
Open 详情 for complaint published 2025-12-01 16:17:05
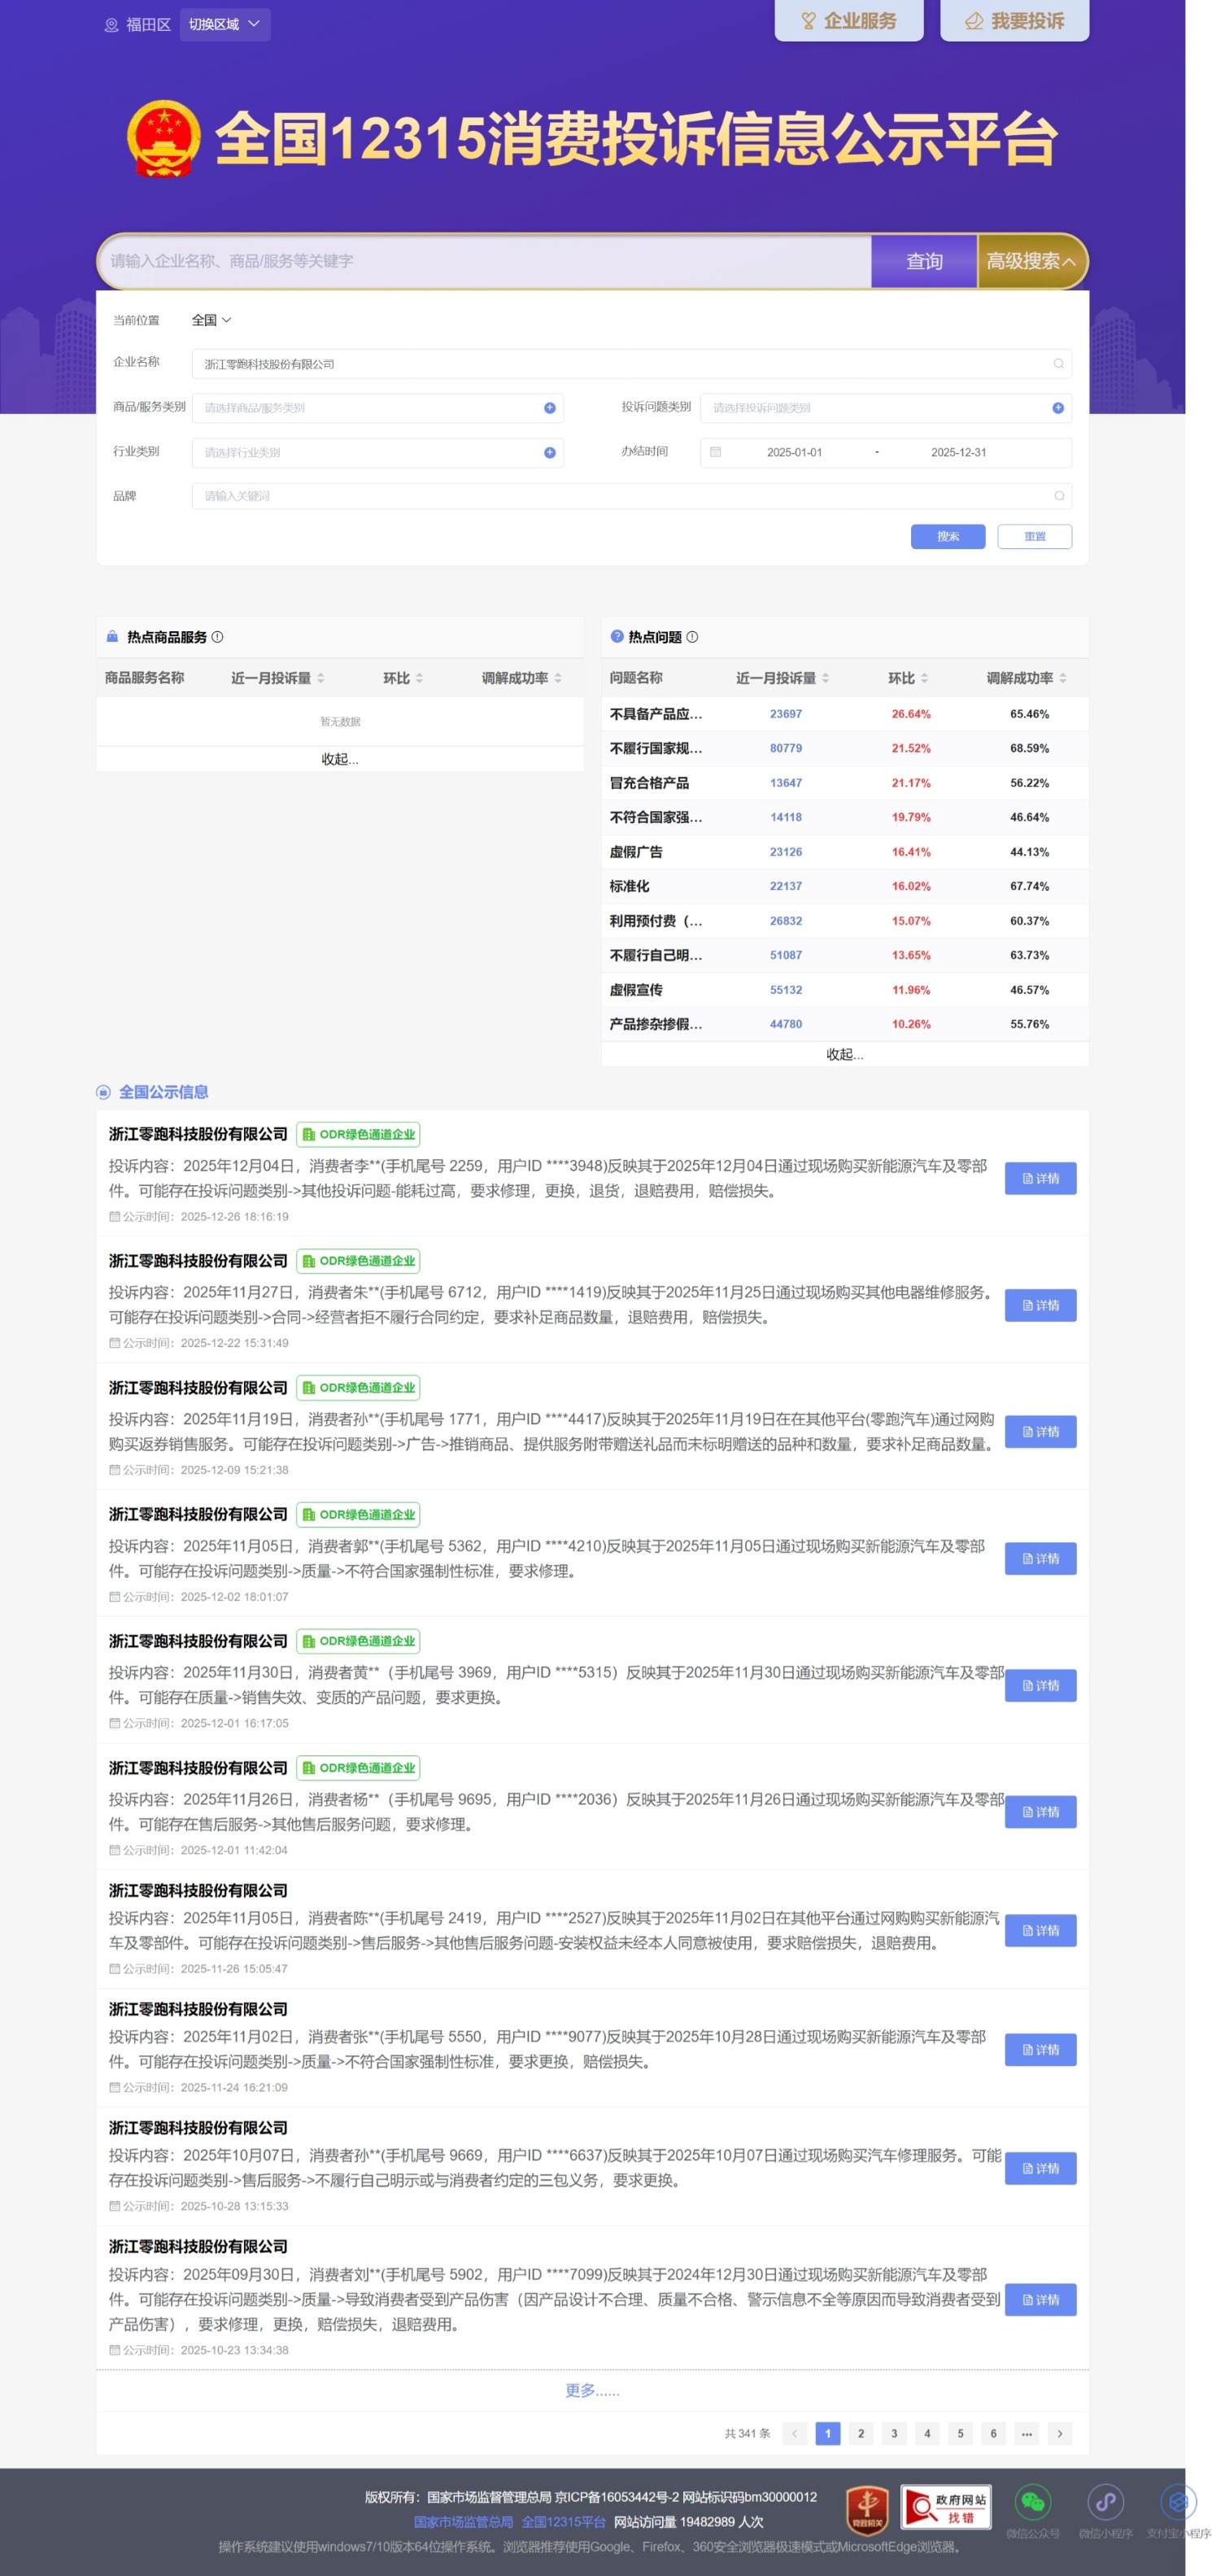pyautogui.click(x=1040, y=1685)
